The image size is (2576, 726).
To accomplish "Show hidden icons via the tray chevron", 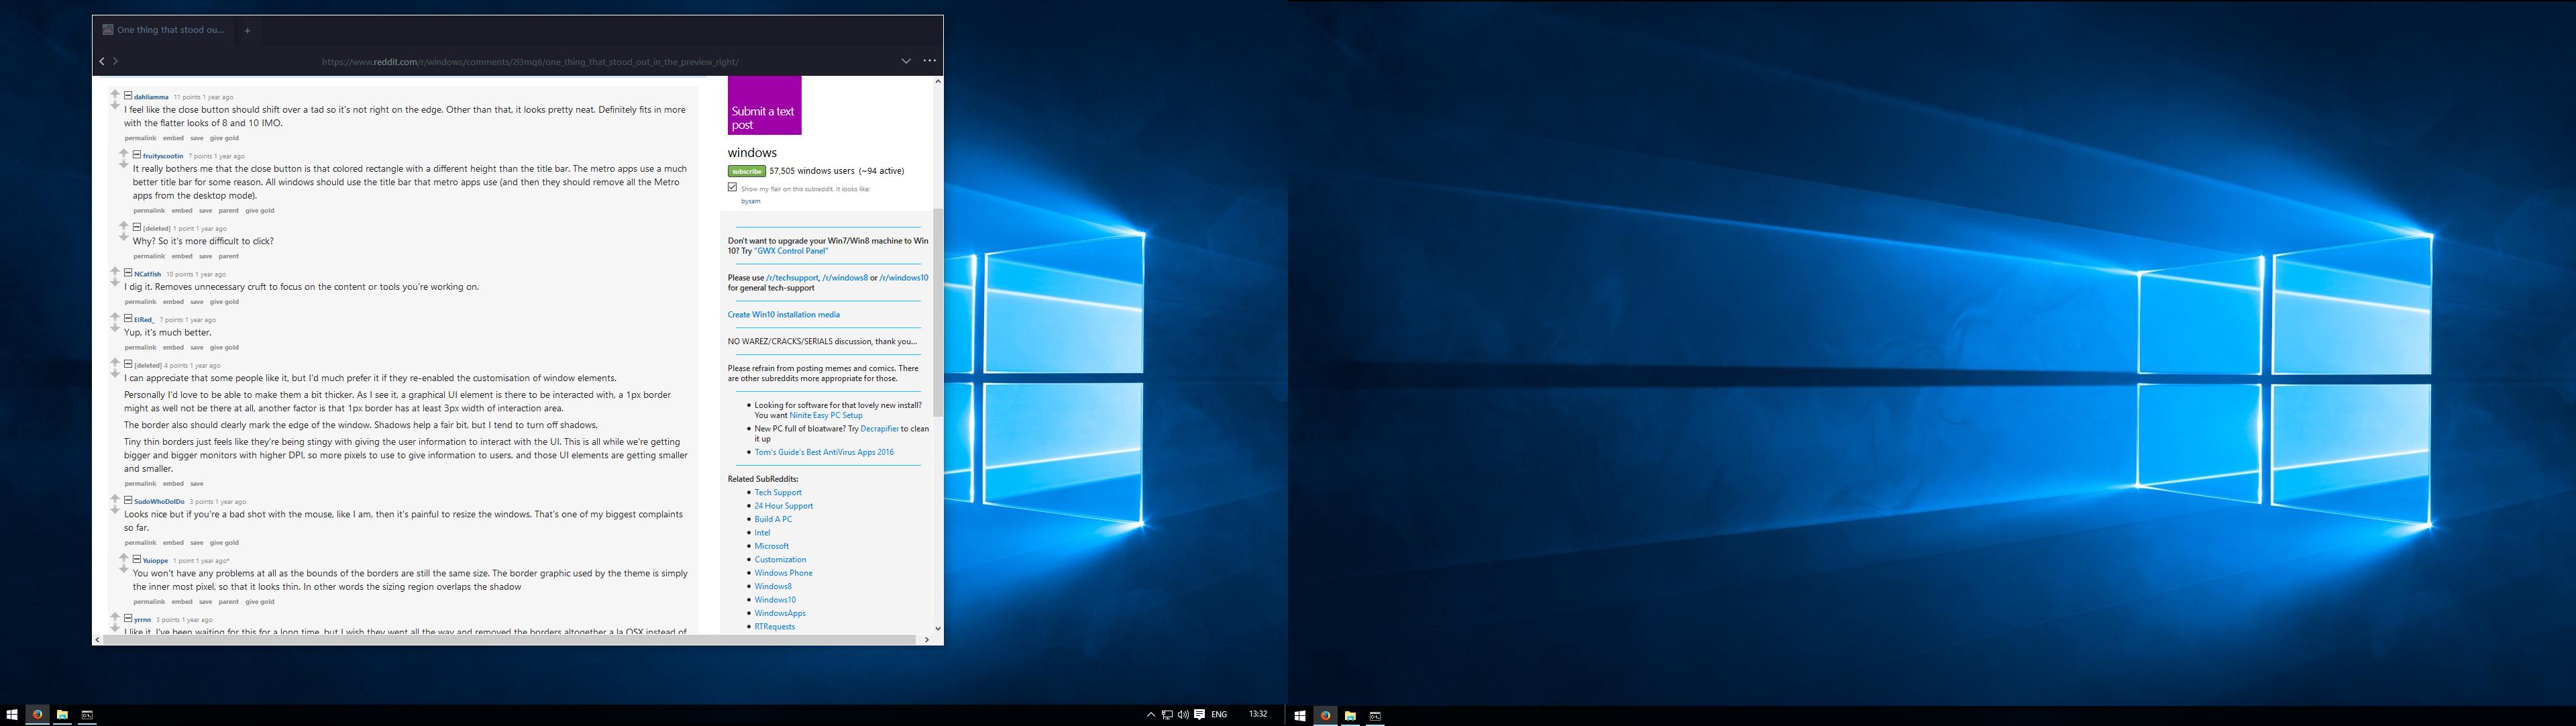I will pos(1152,715).
